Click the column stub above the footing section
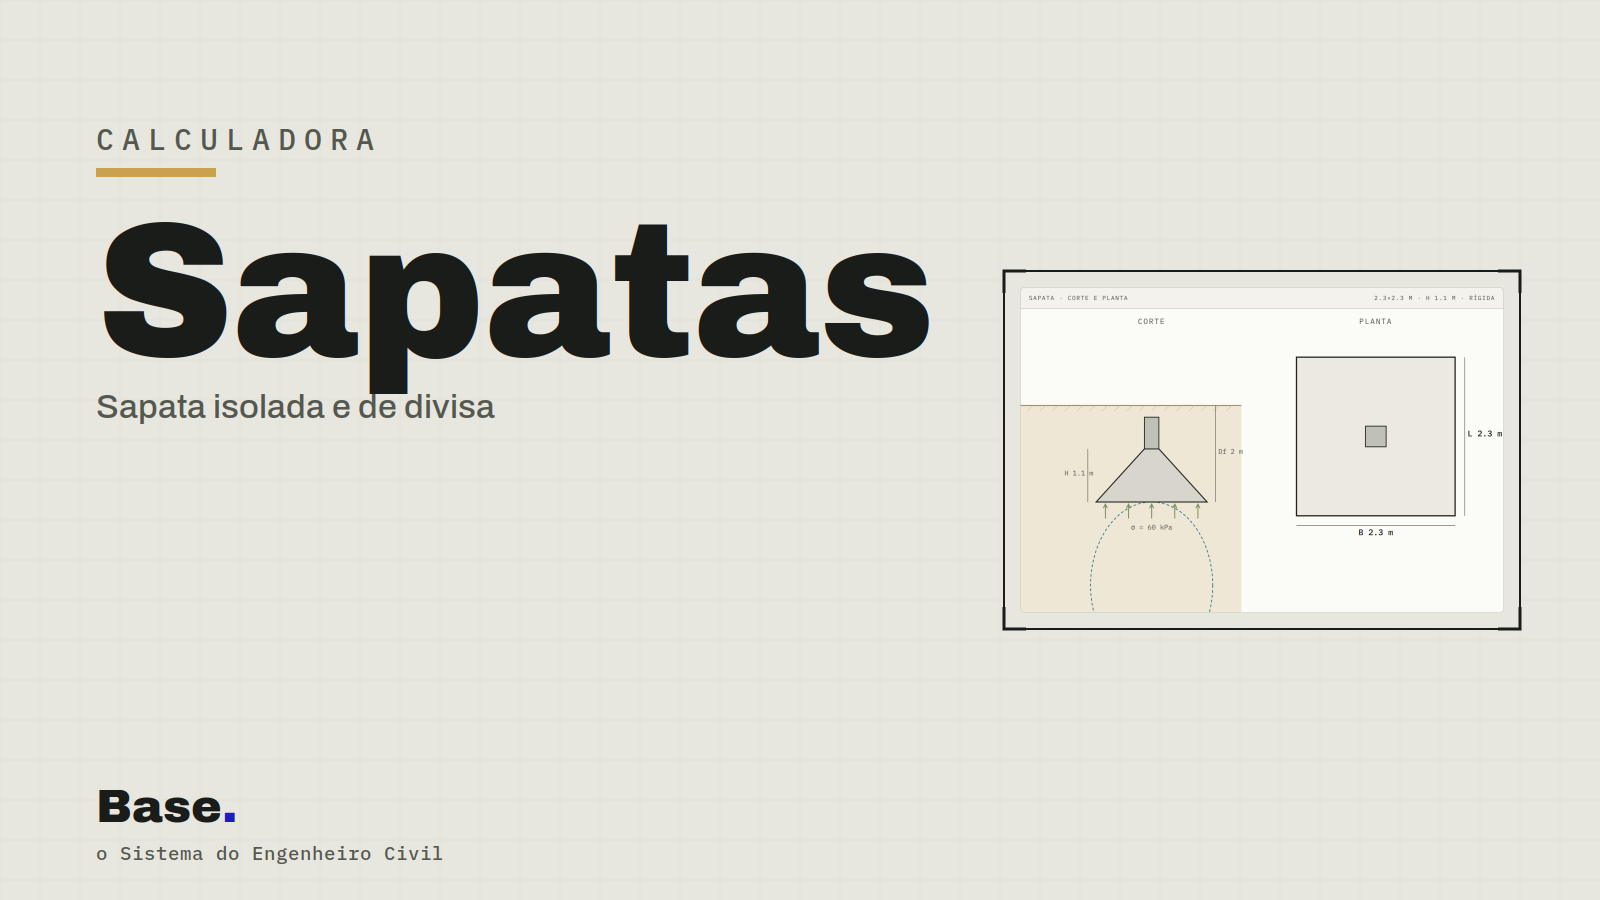 click(1152, 433)
